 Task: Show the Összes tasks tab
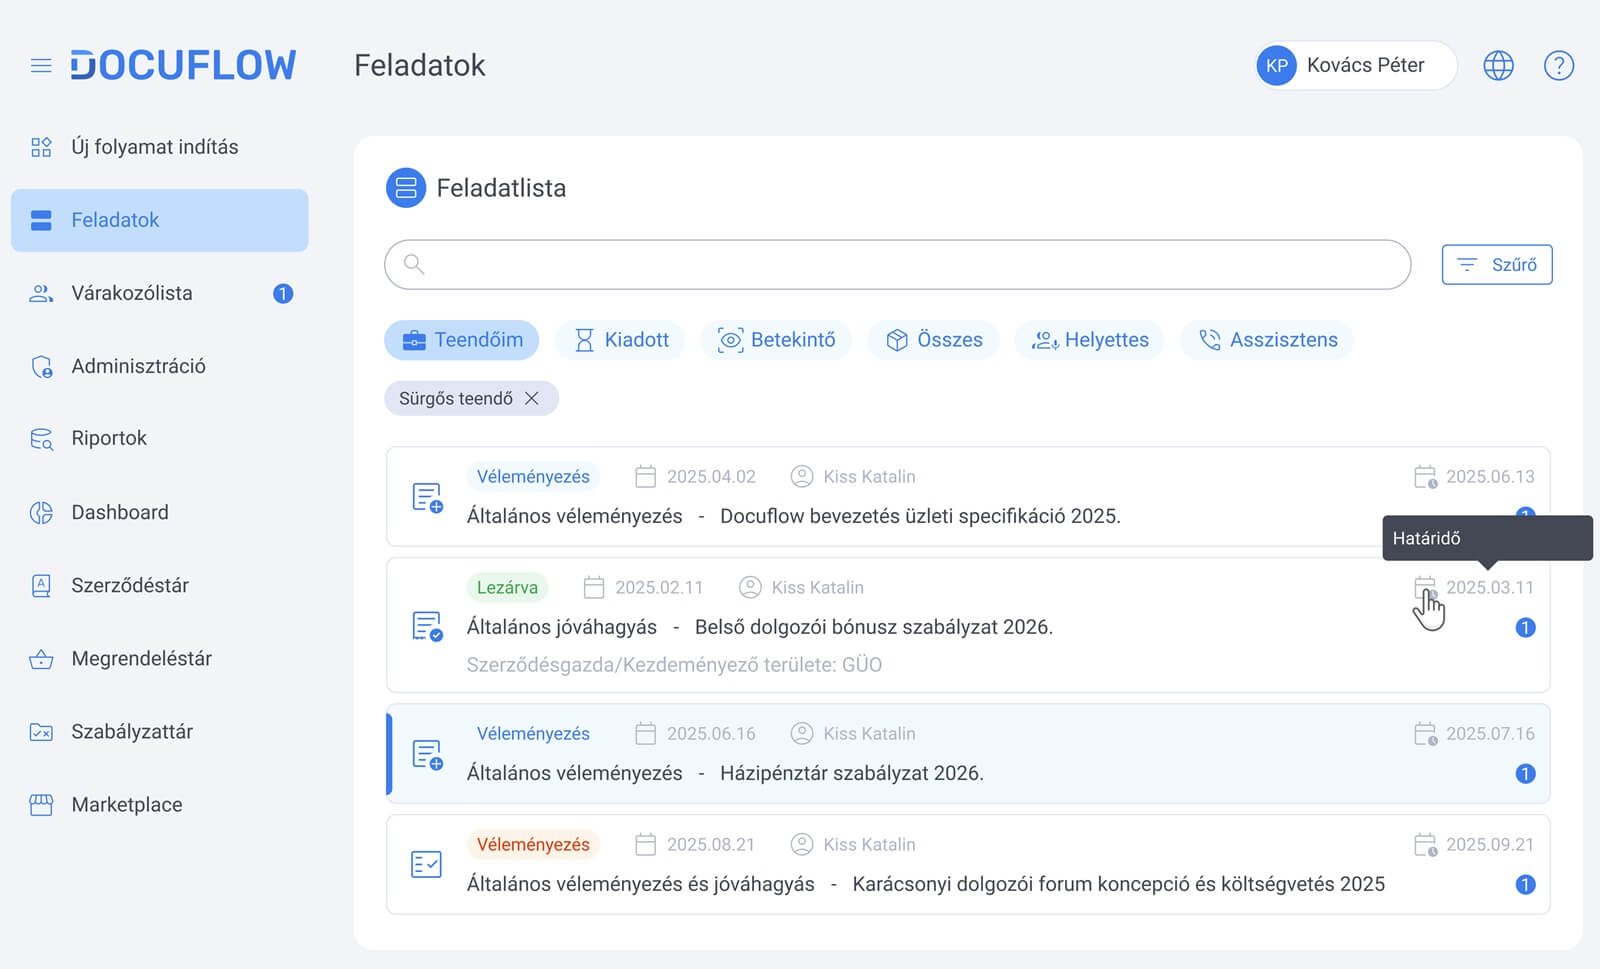pos(934,340)
